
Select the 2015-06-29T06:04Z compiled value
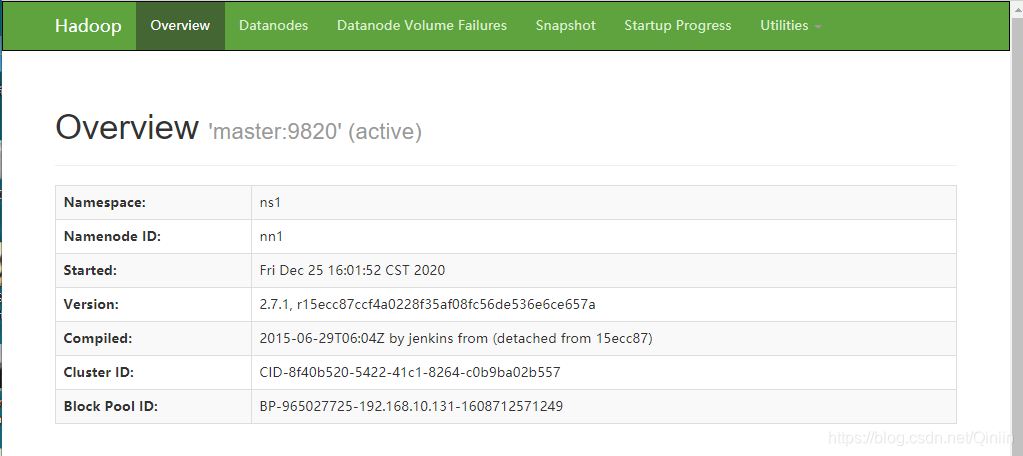click(456, 338)
